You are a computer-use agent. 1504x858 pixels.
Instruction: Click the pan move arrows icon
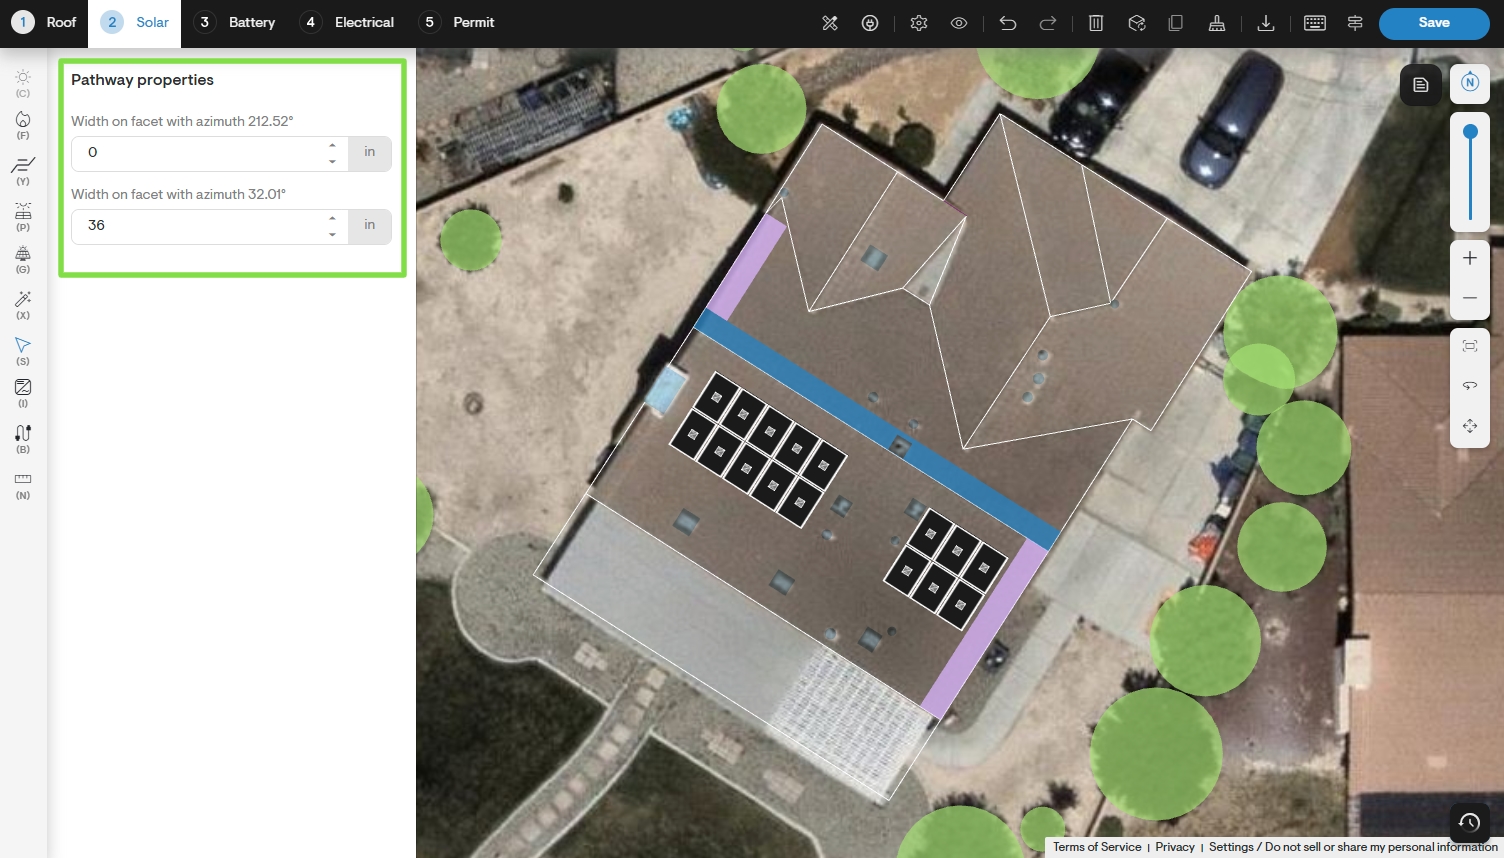click(1470, 426)
